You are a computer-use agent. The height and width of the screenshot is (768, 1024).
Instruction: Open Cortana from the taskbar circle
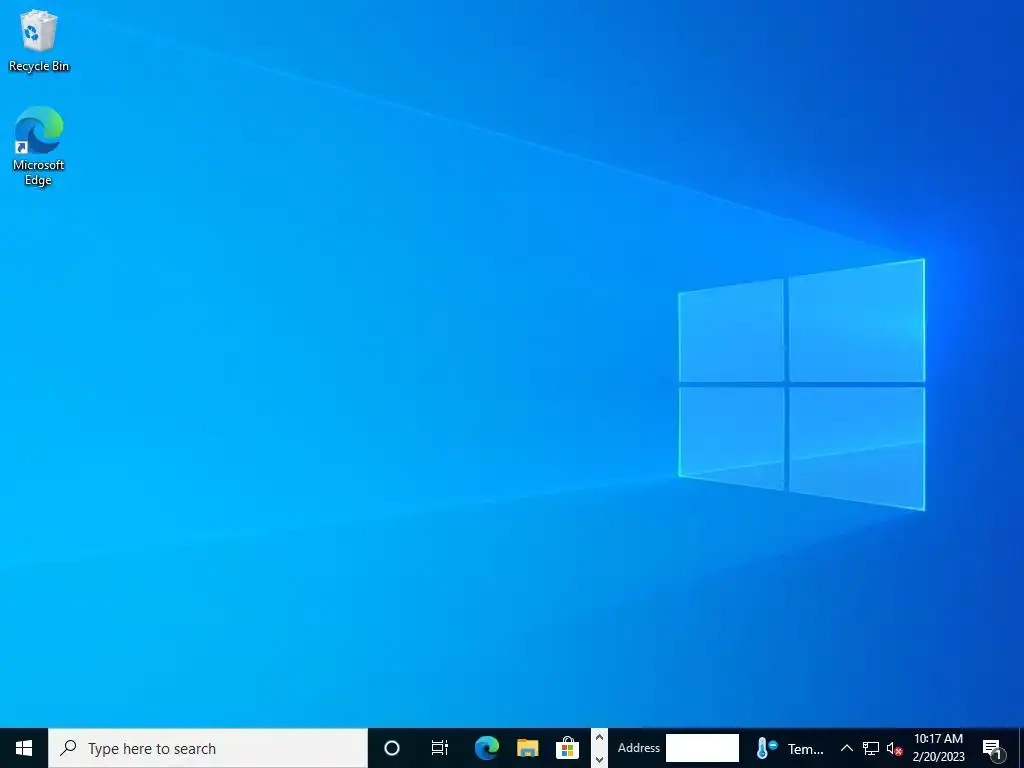(x=392, y=748)
